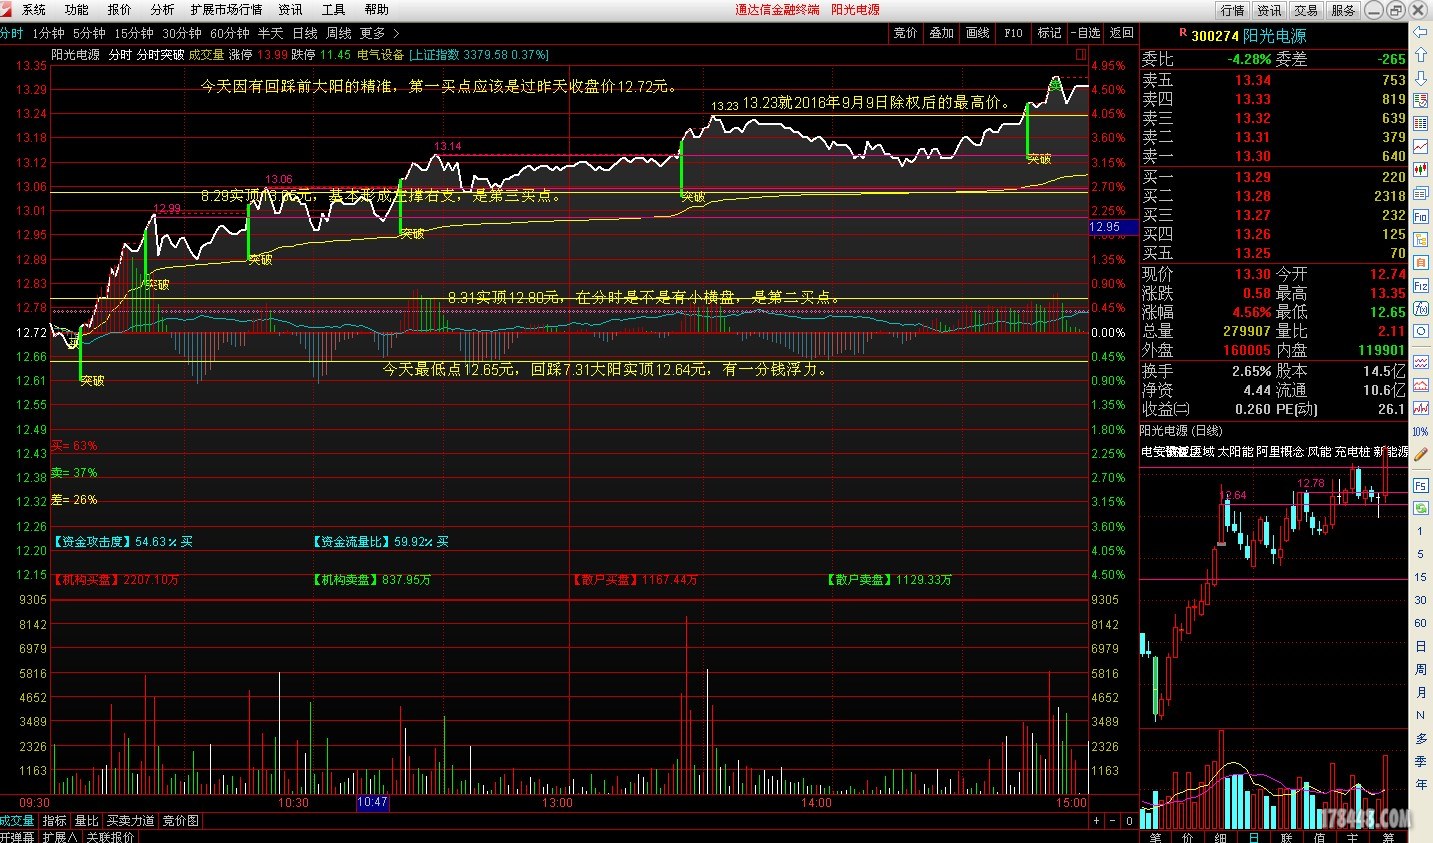Image resolution: width=1433 pixels, height=843 pixels.
Task: Click 服务 button at top right
Action: (1343, 10)
